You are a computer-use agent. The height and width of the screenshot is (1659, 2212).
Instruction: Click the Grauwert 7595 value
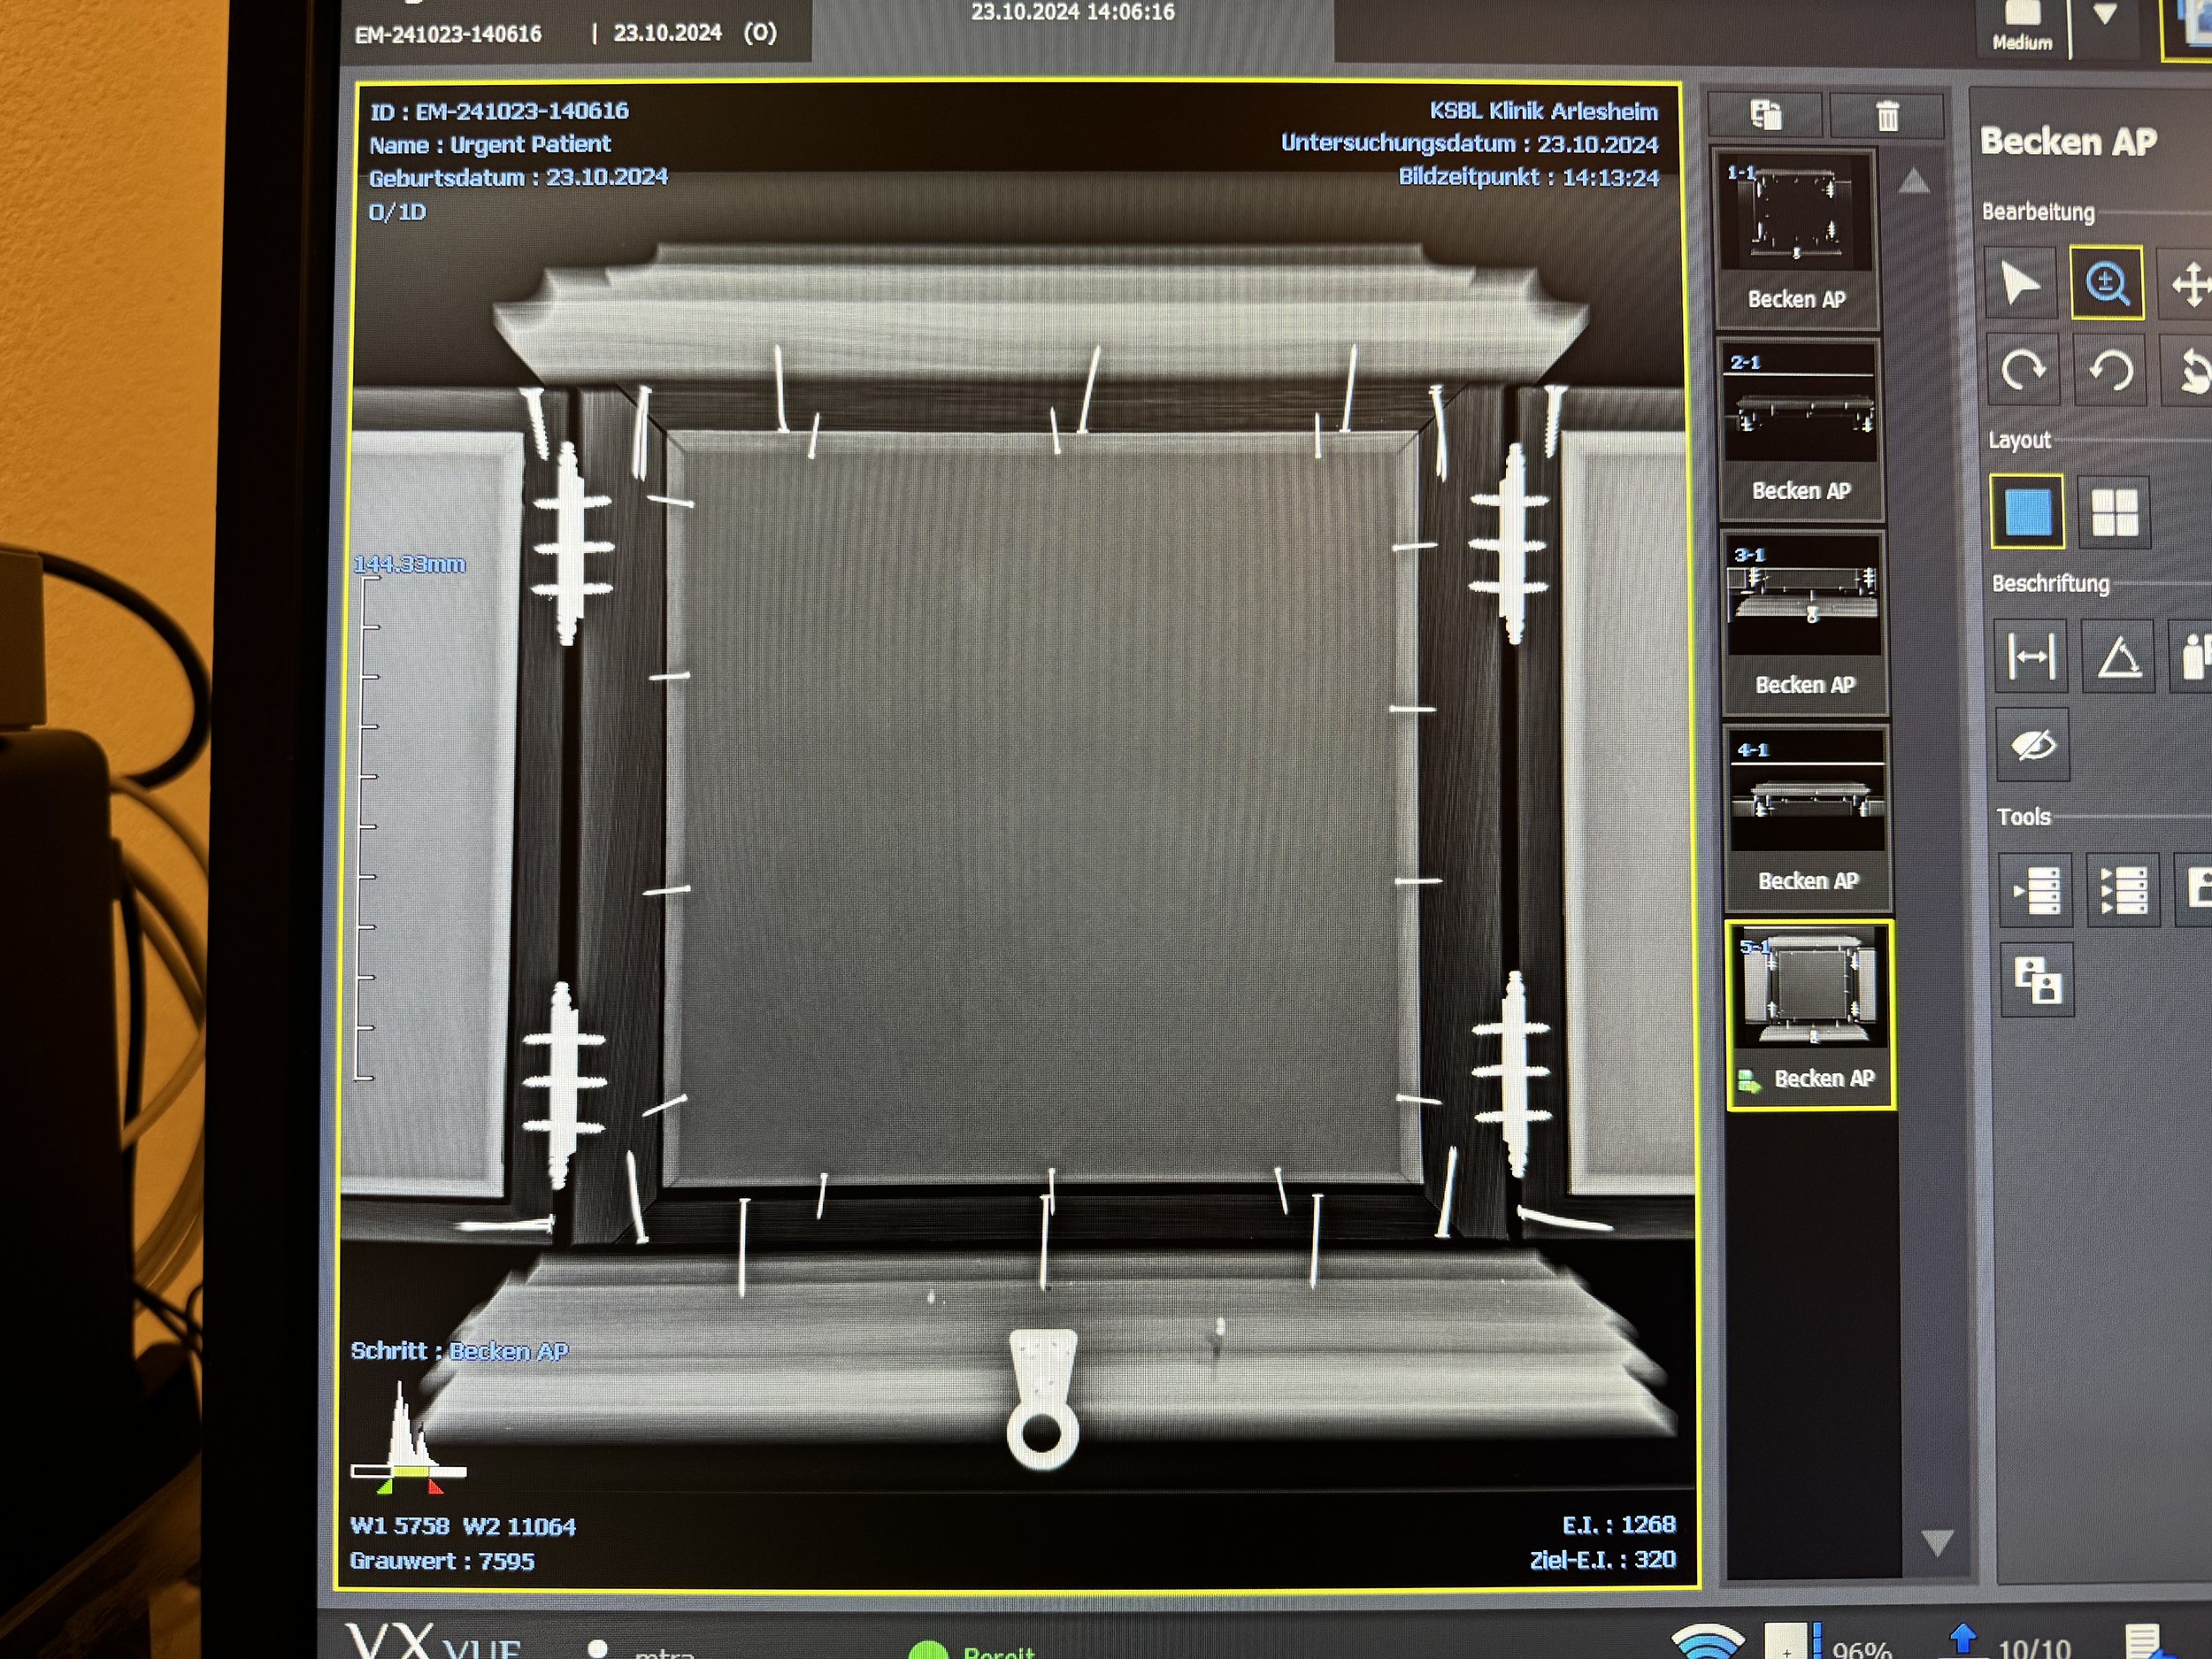(442, 1561)
